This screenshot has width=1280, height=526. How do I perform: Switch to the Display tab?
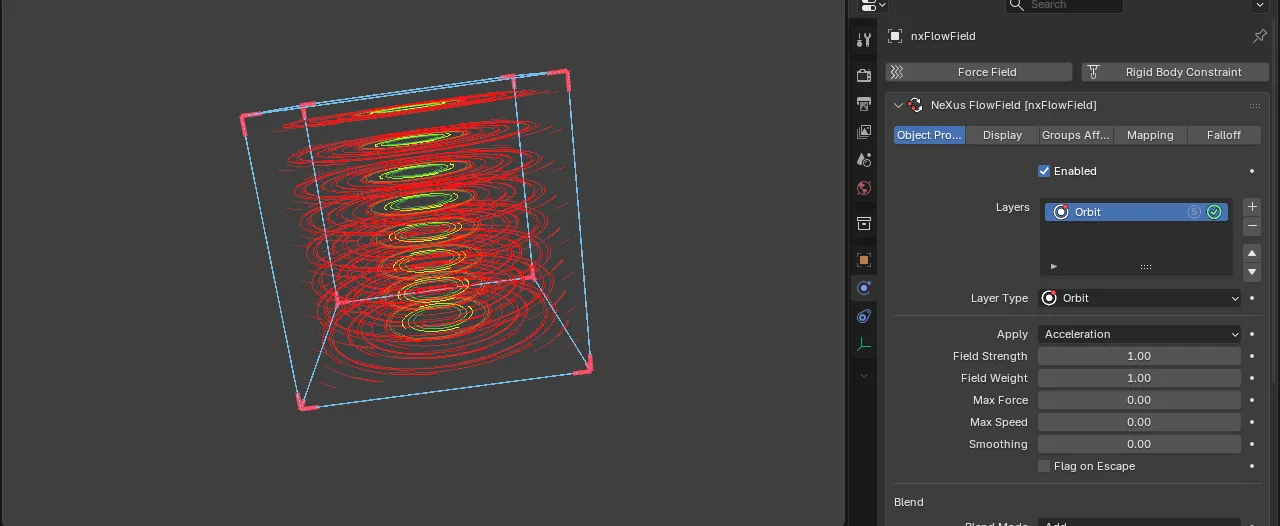[x=1002, y=135]
